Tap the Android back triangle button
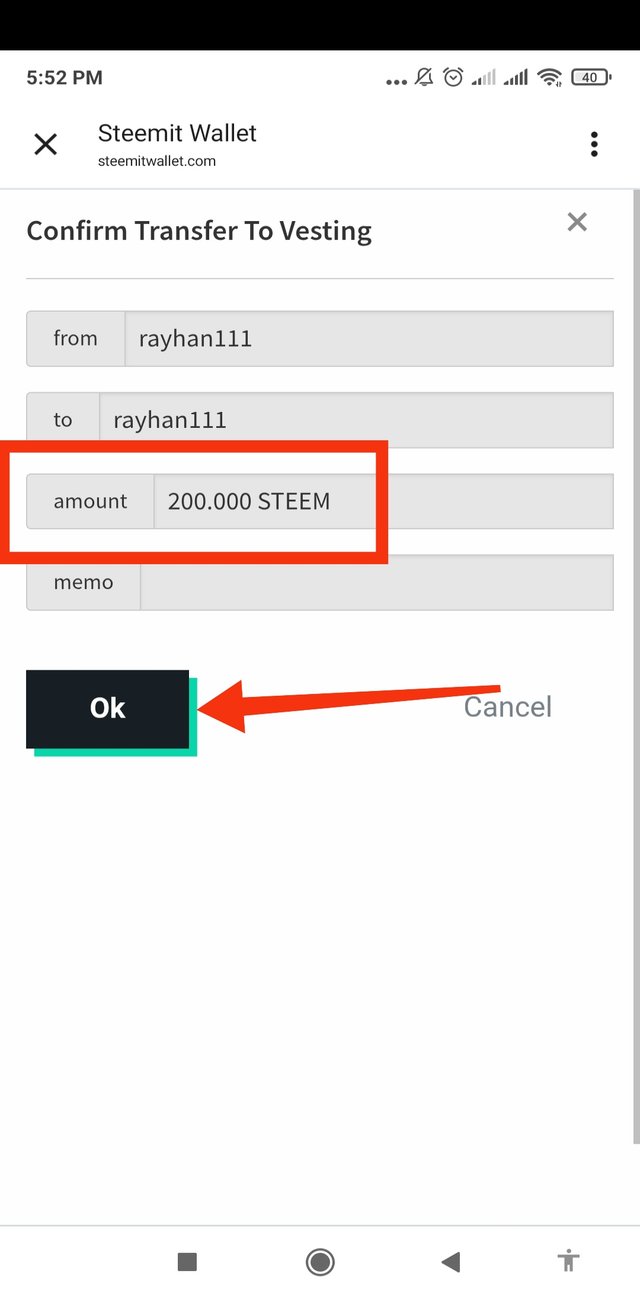This screenshot has height=1299, width=640. pyautogui.click(x=451, y=1262)
